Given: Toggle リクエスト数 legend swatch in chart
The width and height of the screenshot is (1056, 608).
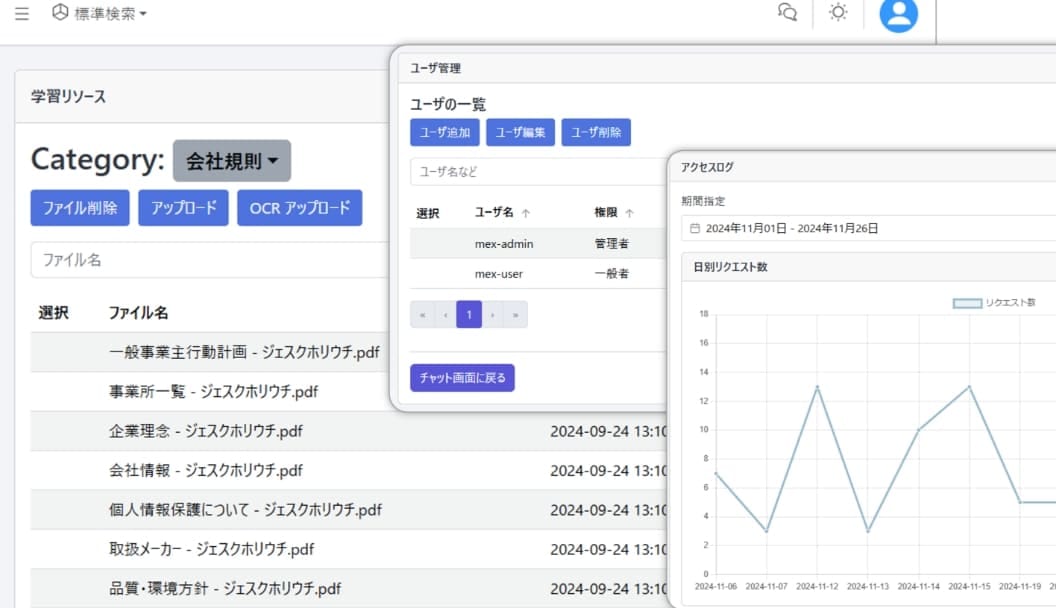Looking at the screenshot, I should pyautogui.click(x=966, y=302).
